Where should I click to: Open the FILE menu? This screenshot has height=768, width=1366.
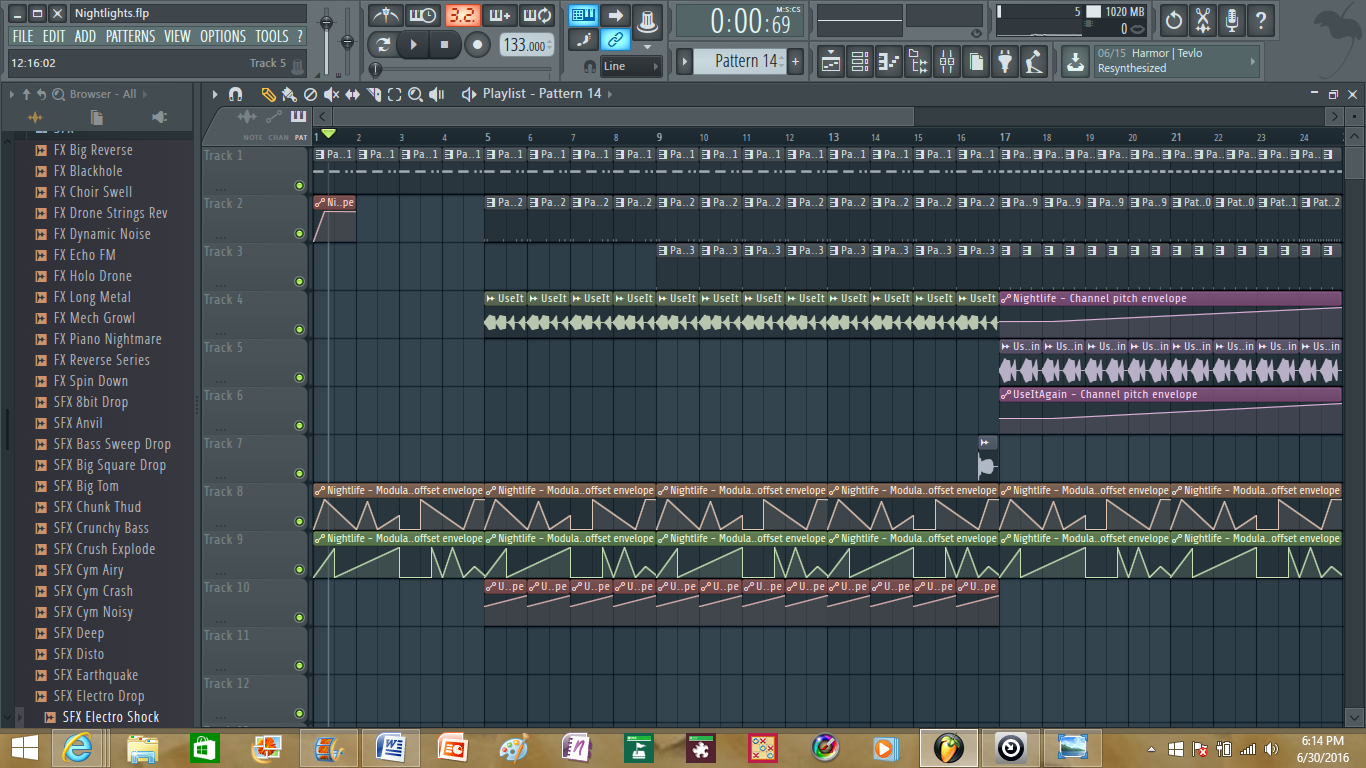click(x=23, y=36)
